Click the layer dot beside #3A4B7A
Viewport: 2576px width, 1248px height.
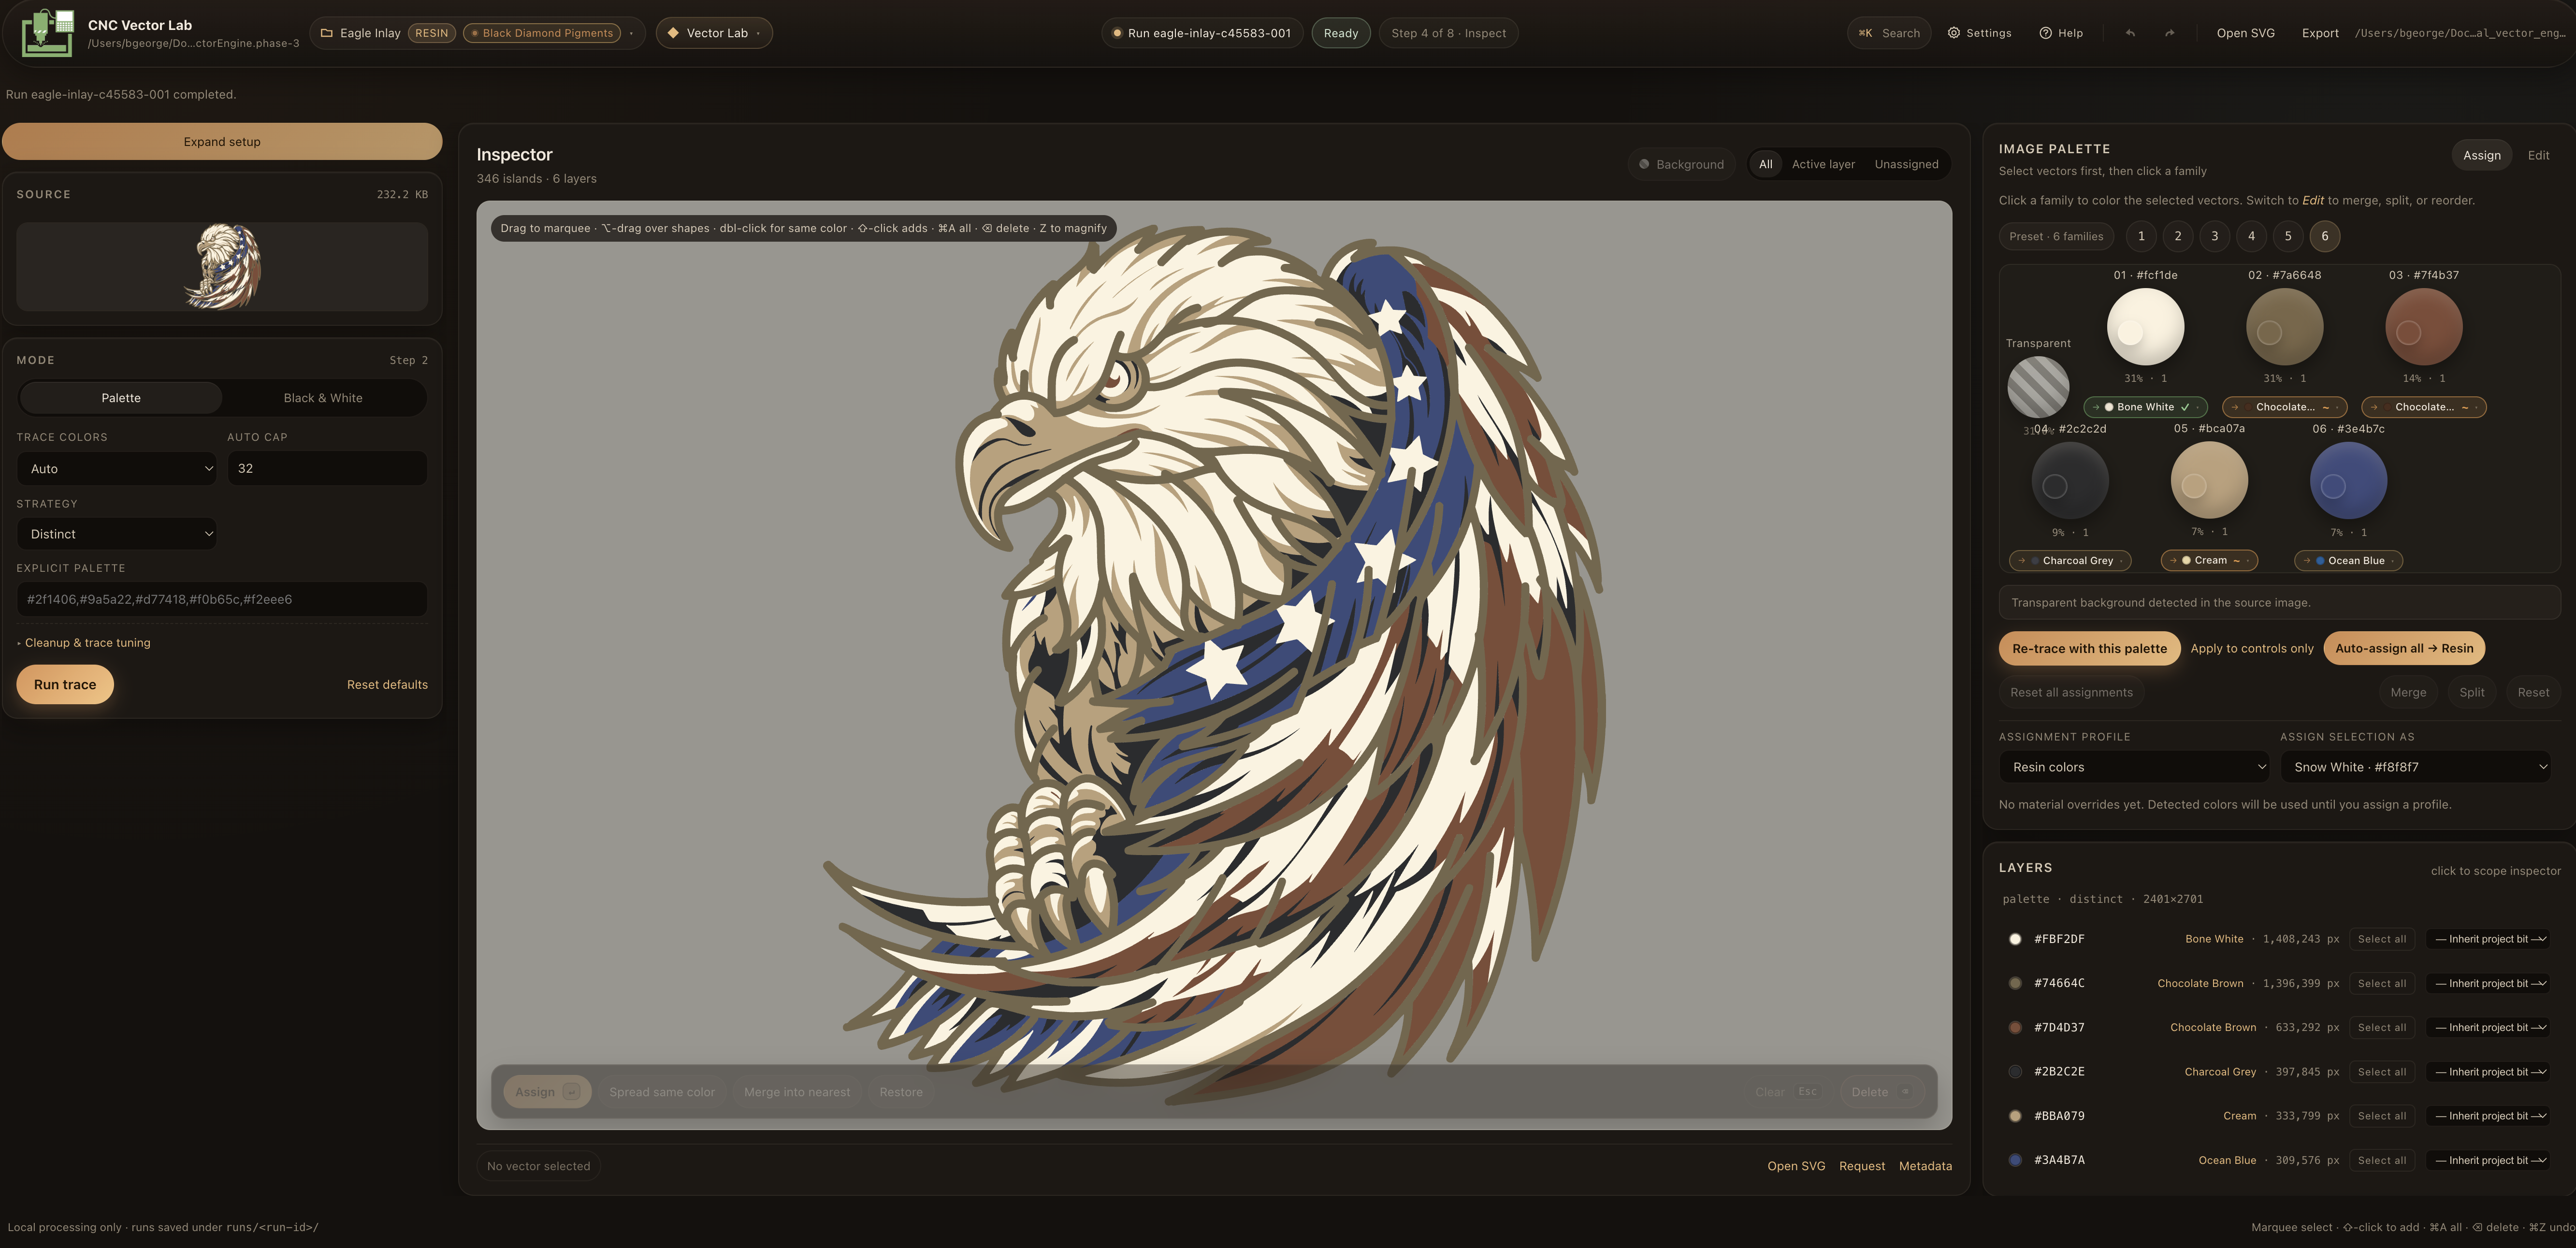click(2014, 1160)
